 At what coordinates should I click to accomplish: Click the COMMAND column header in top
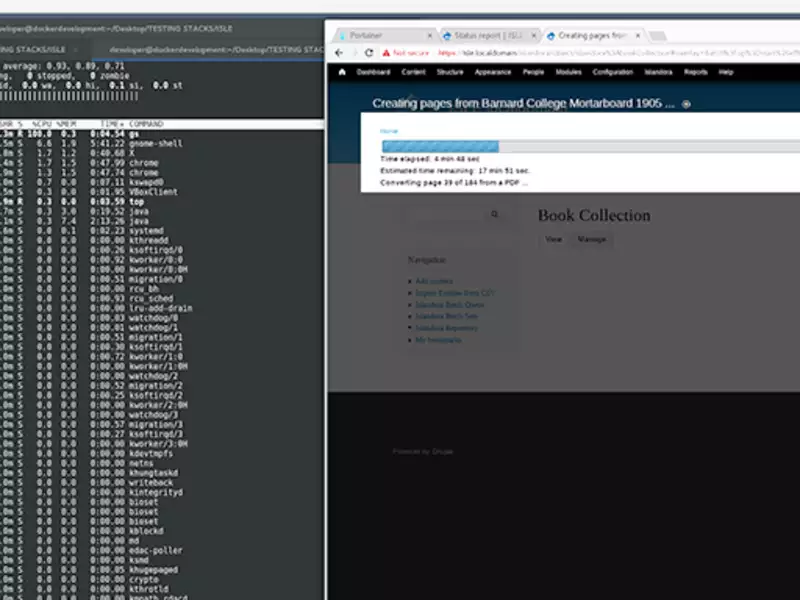tap(146, 124)
